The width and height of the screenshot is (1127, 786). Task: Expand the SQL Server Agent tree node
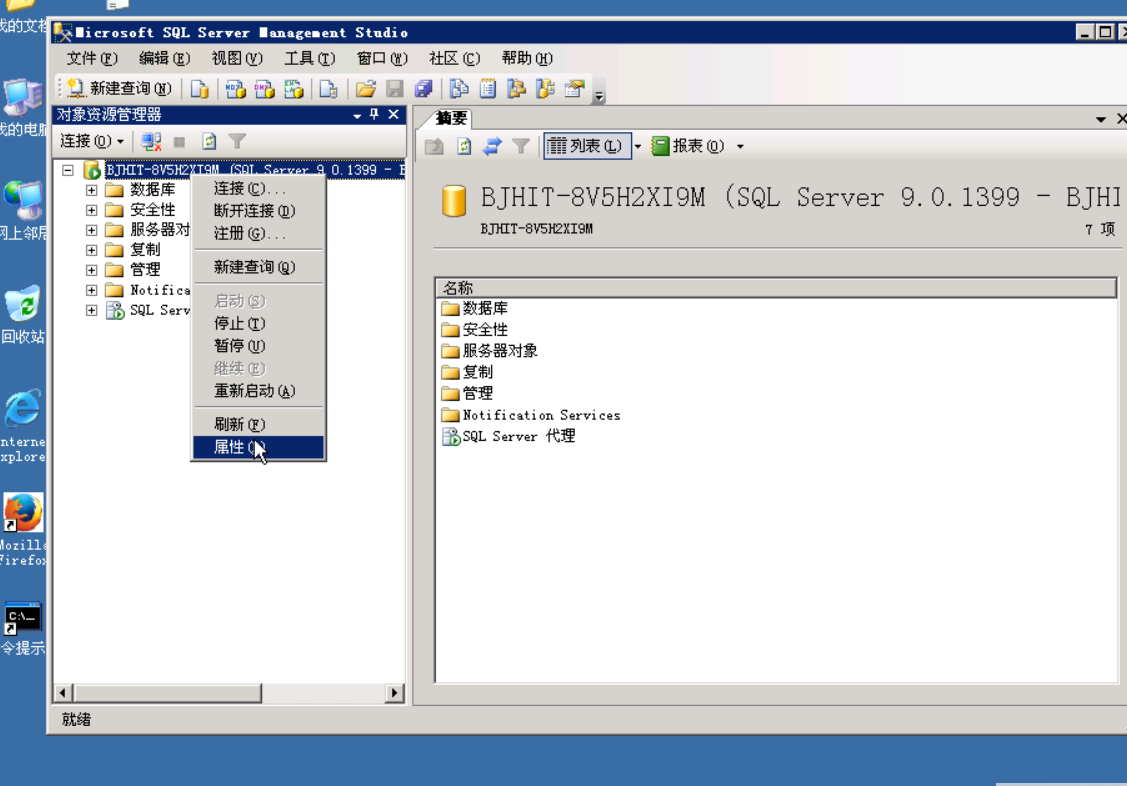tap(91, 311)
